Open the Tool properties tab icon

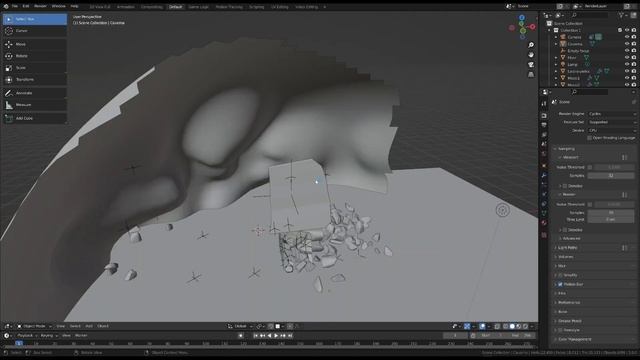[544, 104]
